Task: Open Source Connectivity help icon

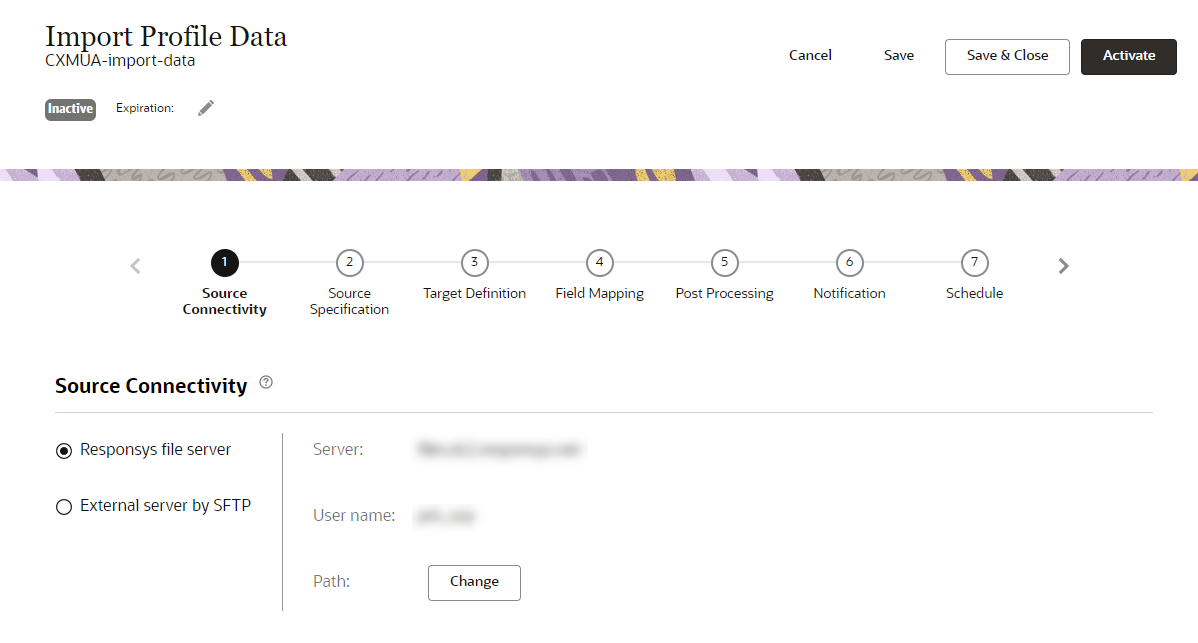Action: click(x=266, y=383)
